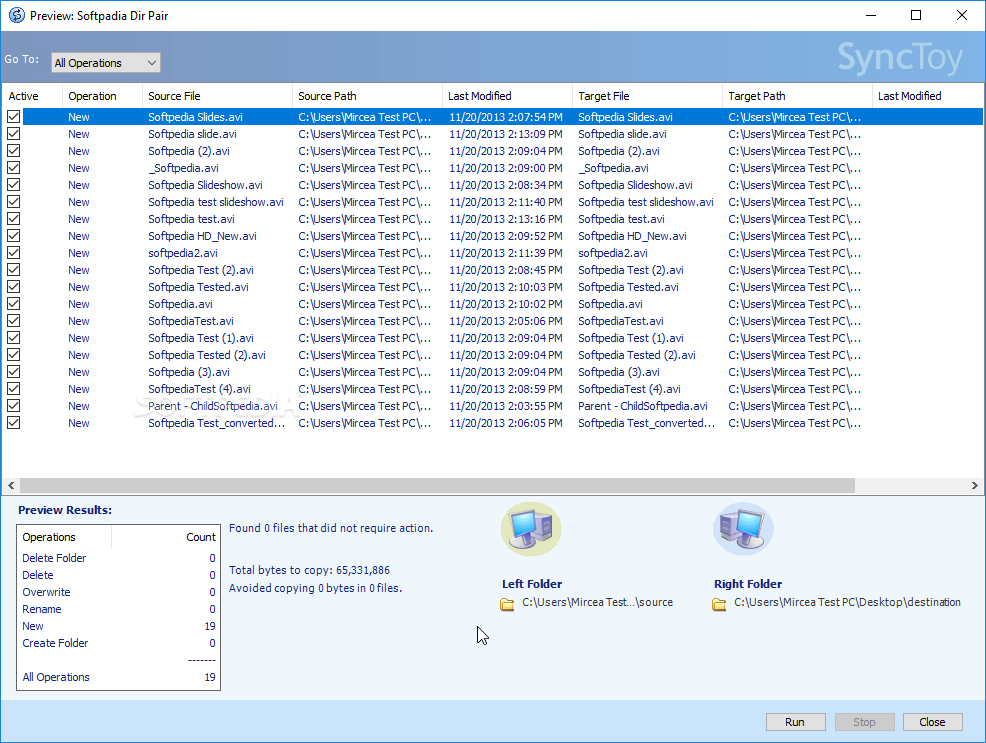Untick Parent - ChildSoftpedia.avi checkbox
Image resolution: width=986 pixels, height=743 pixels.
[13, 406]
